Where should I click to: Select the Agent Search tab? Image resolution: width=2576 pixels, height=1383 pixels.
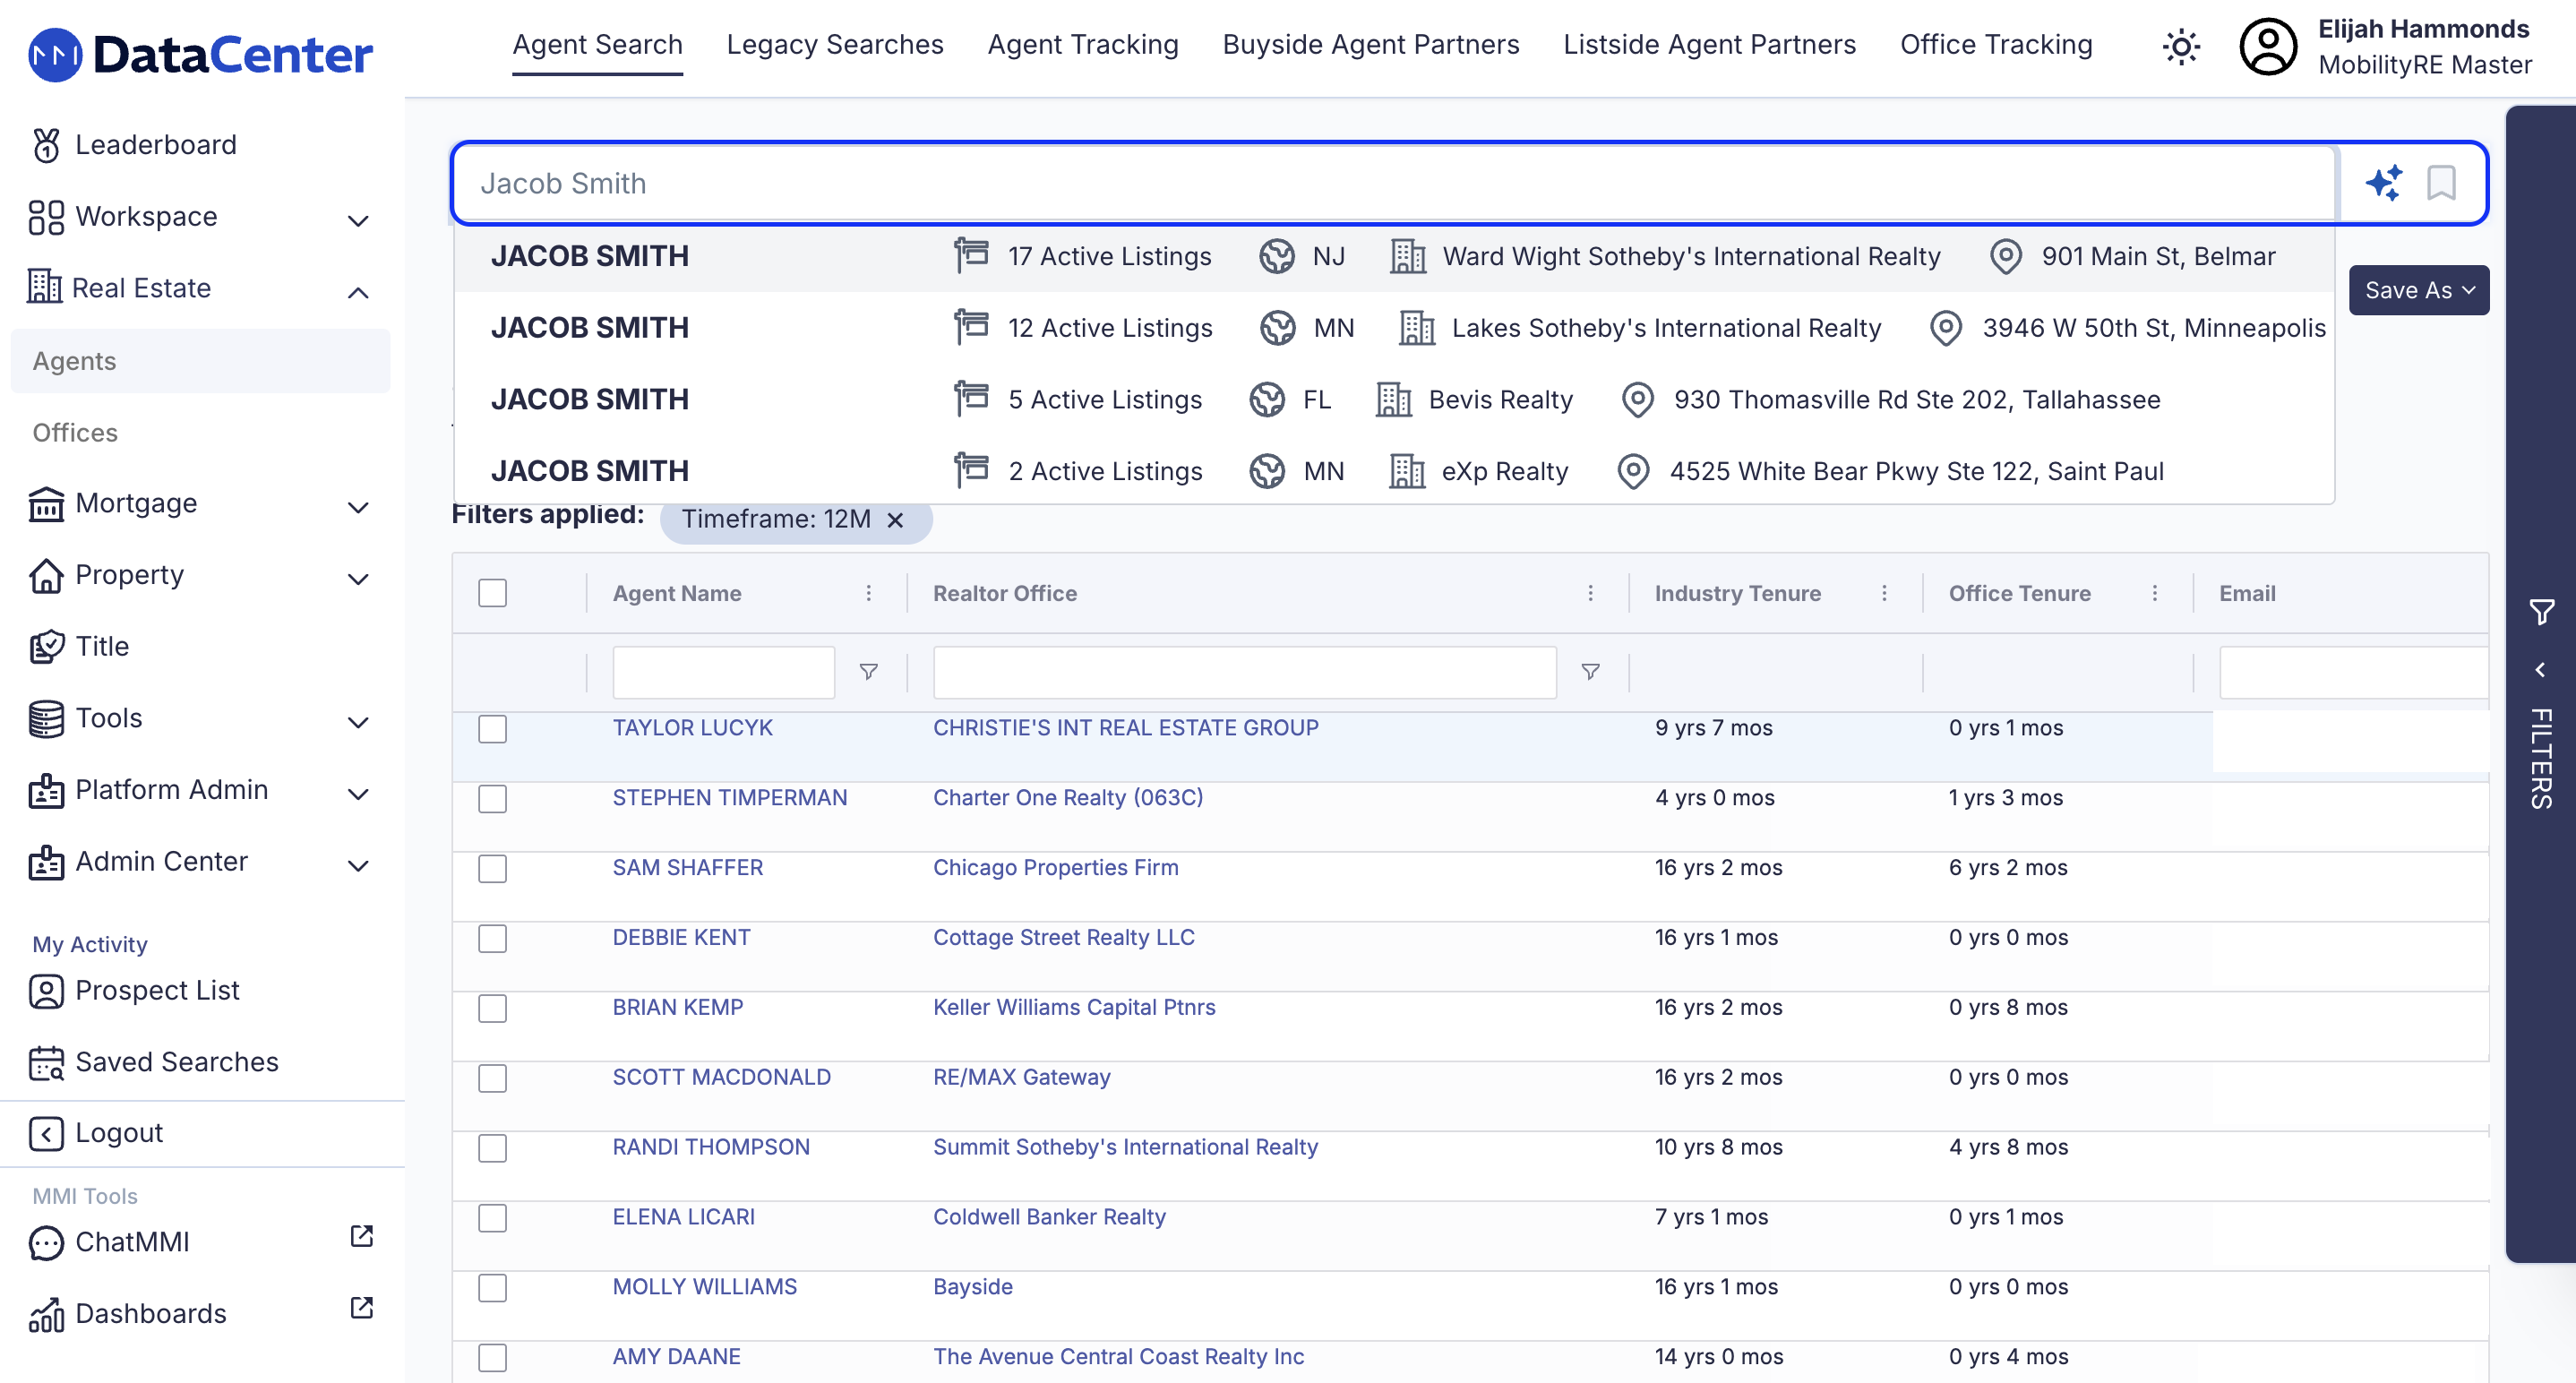[x=597, y=45]
